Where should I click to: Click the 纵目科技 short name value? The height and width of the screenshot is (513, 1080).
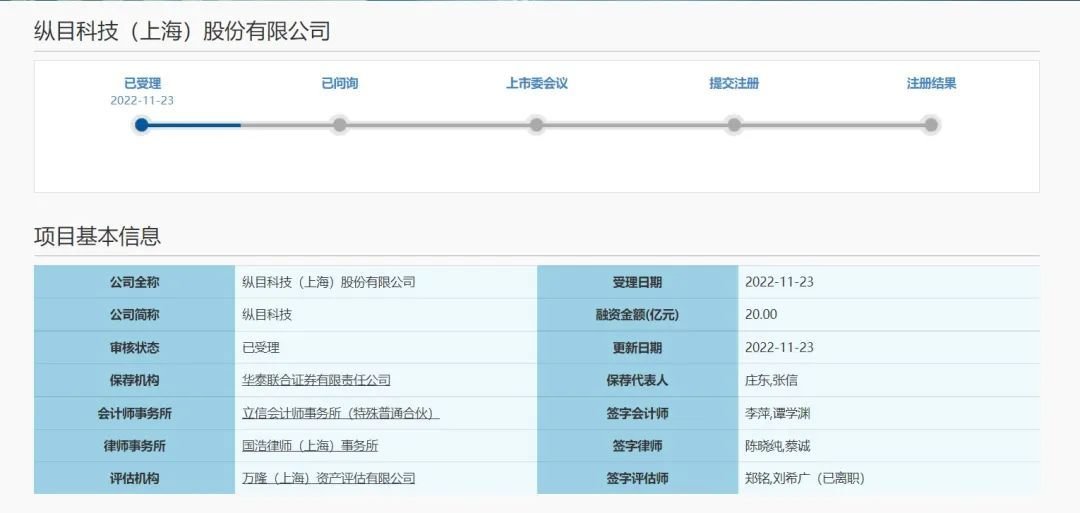pos(267,315)
